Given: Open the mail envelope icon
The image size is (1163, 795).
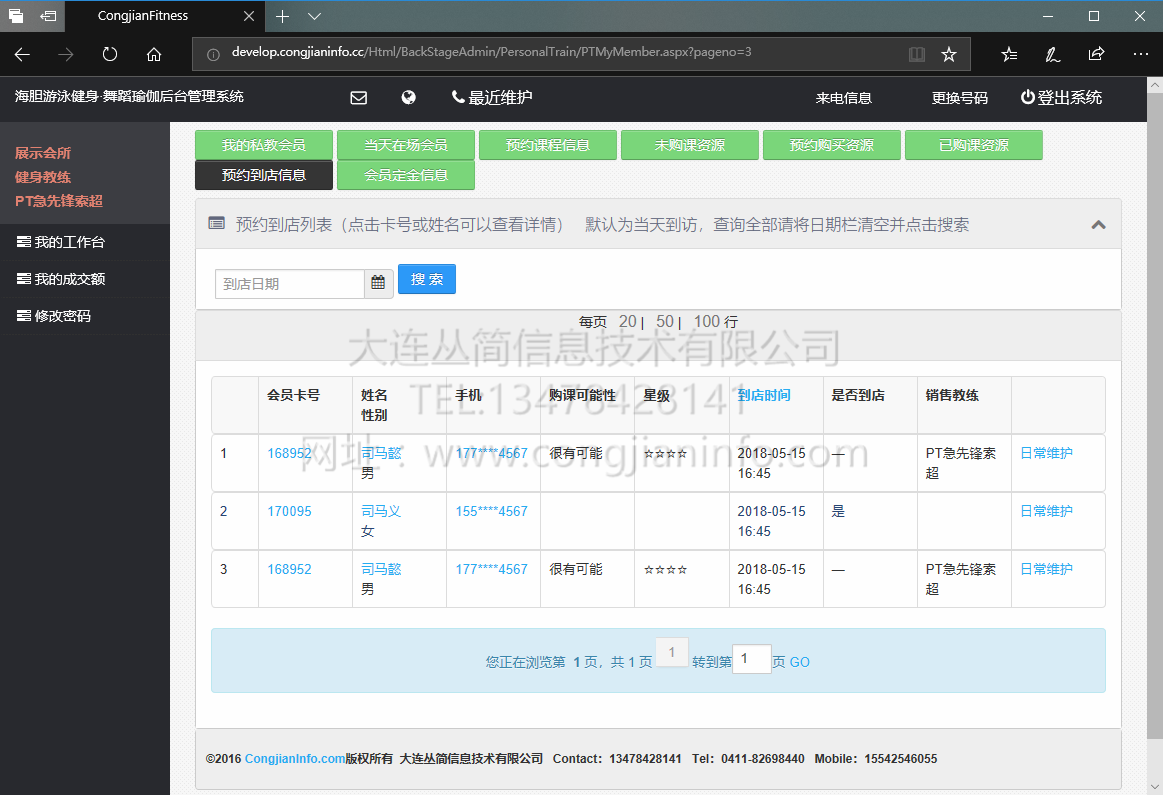Looking at the screenshot, I should [x=359, y=98].
